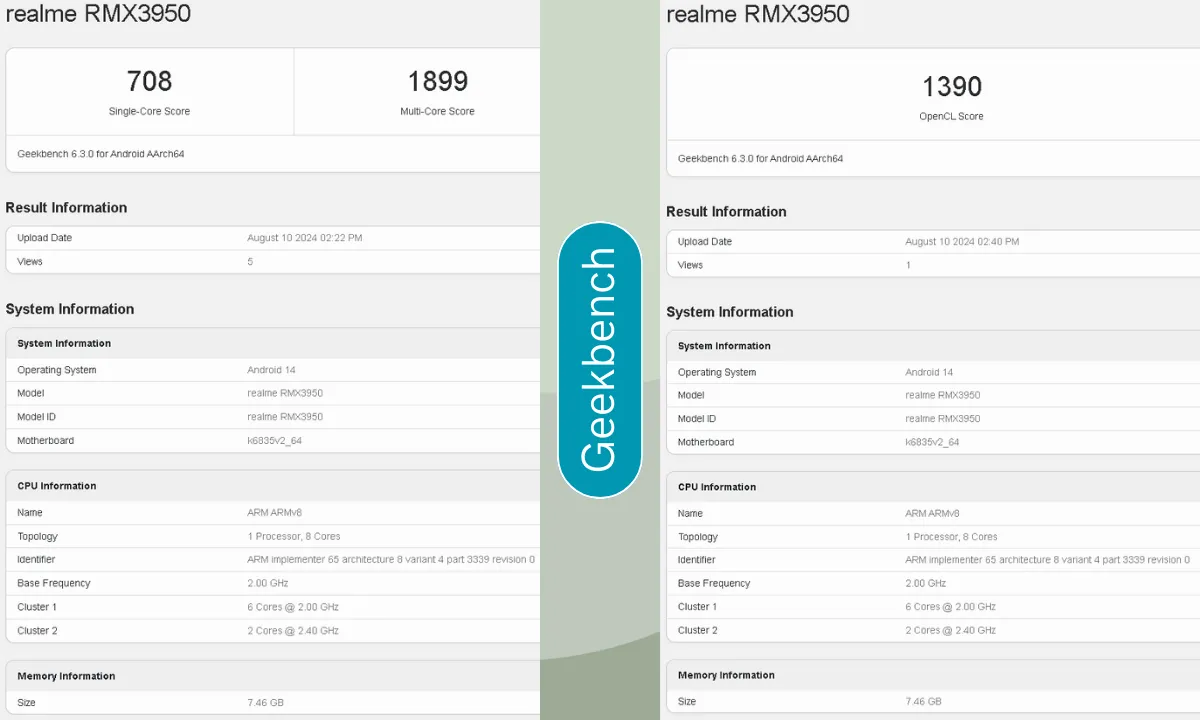Click memory size "7.46 GB" on the OpenCL page
1200x720 pixels.
tap(923, 702)
